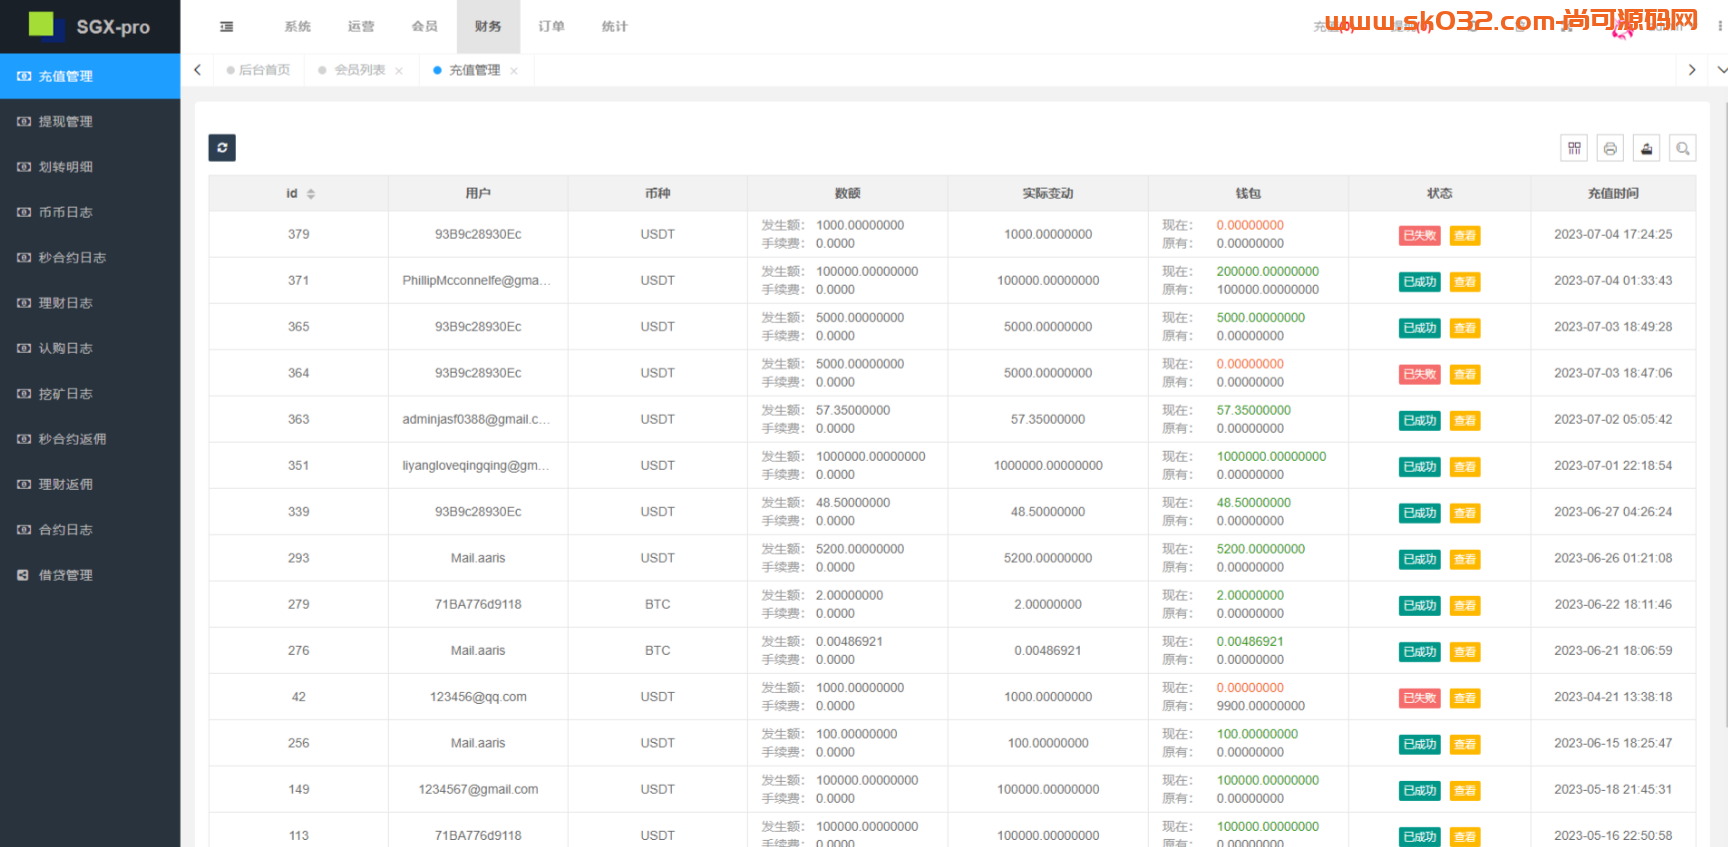
Task: Close the 充值管理 tab
Action: coord(514,71)
